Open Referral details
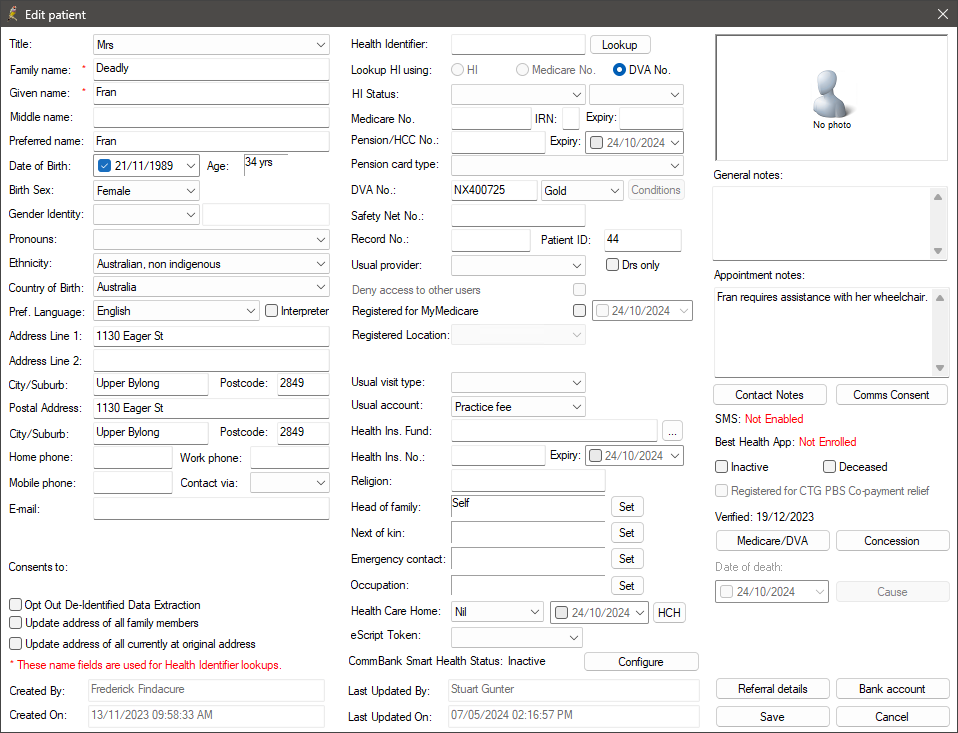This screenshot has width=958, height=733. [x=772, y=688]
